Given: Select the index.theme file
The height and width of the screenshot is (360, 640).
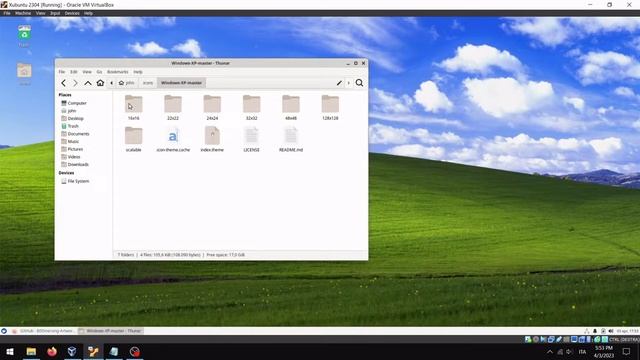Looking at the screenshot, I should pos(212,139).
